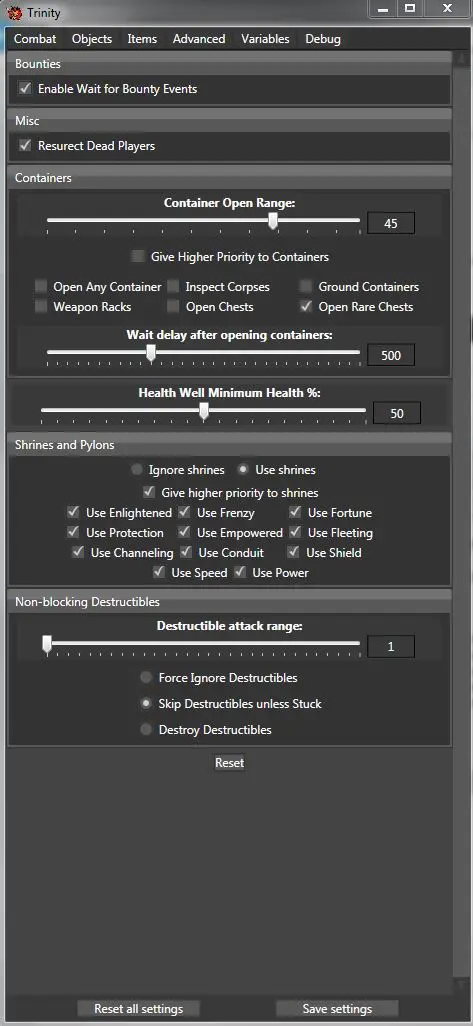Image resolution: width=473 pixels, height=1026 pixels.
Task: Click Save settings button
Action: coord(337,1008)
